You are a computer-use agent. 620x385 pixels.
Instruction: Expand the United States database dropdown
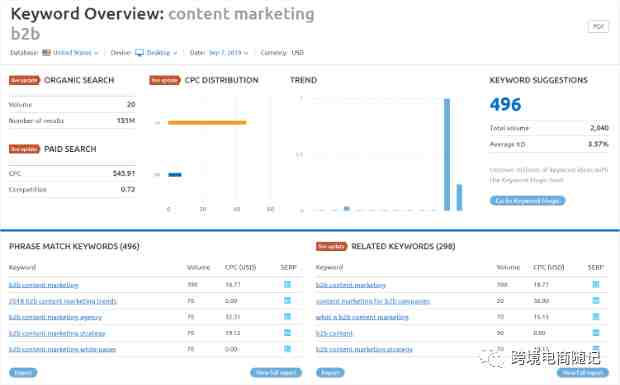point(71,53)
